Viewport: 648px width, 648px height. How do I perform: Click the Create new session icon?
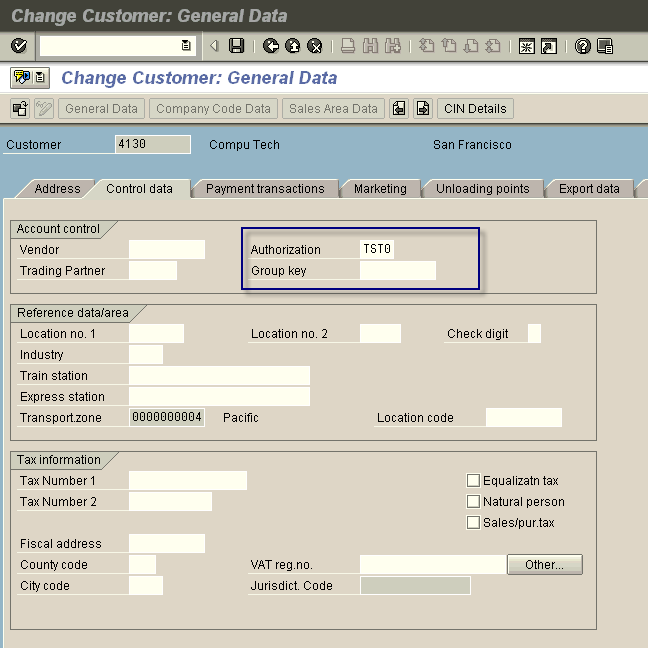(x=526, y=46)
